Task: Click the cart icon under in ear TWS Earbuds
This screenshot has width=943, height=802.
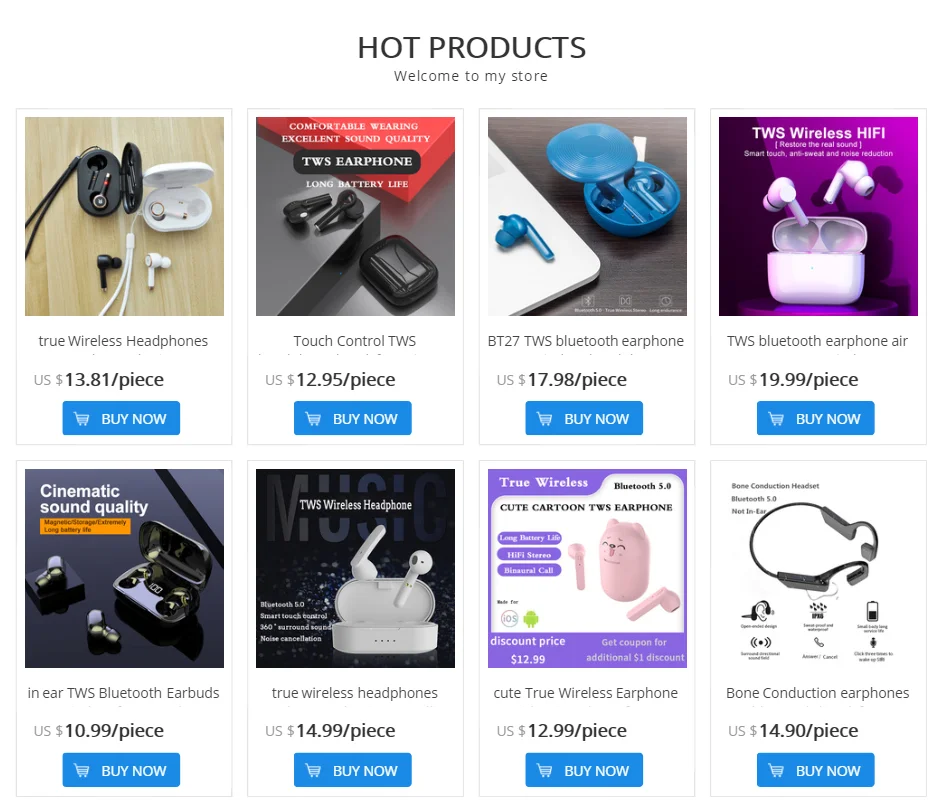Action: 81,770
